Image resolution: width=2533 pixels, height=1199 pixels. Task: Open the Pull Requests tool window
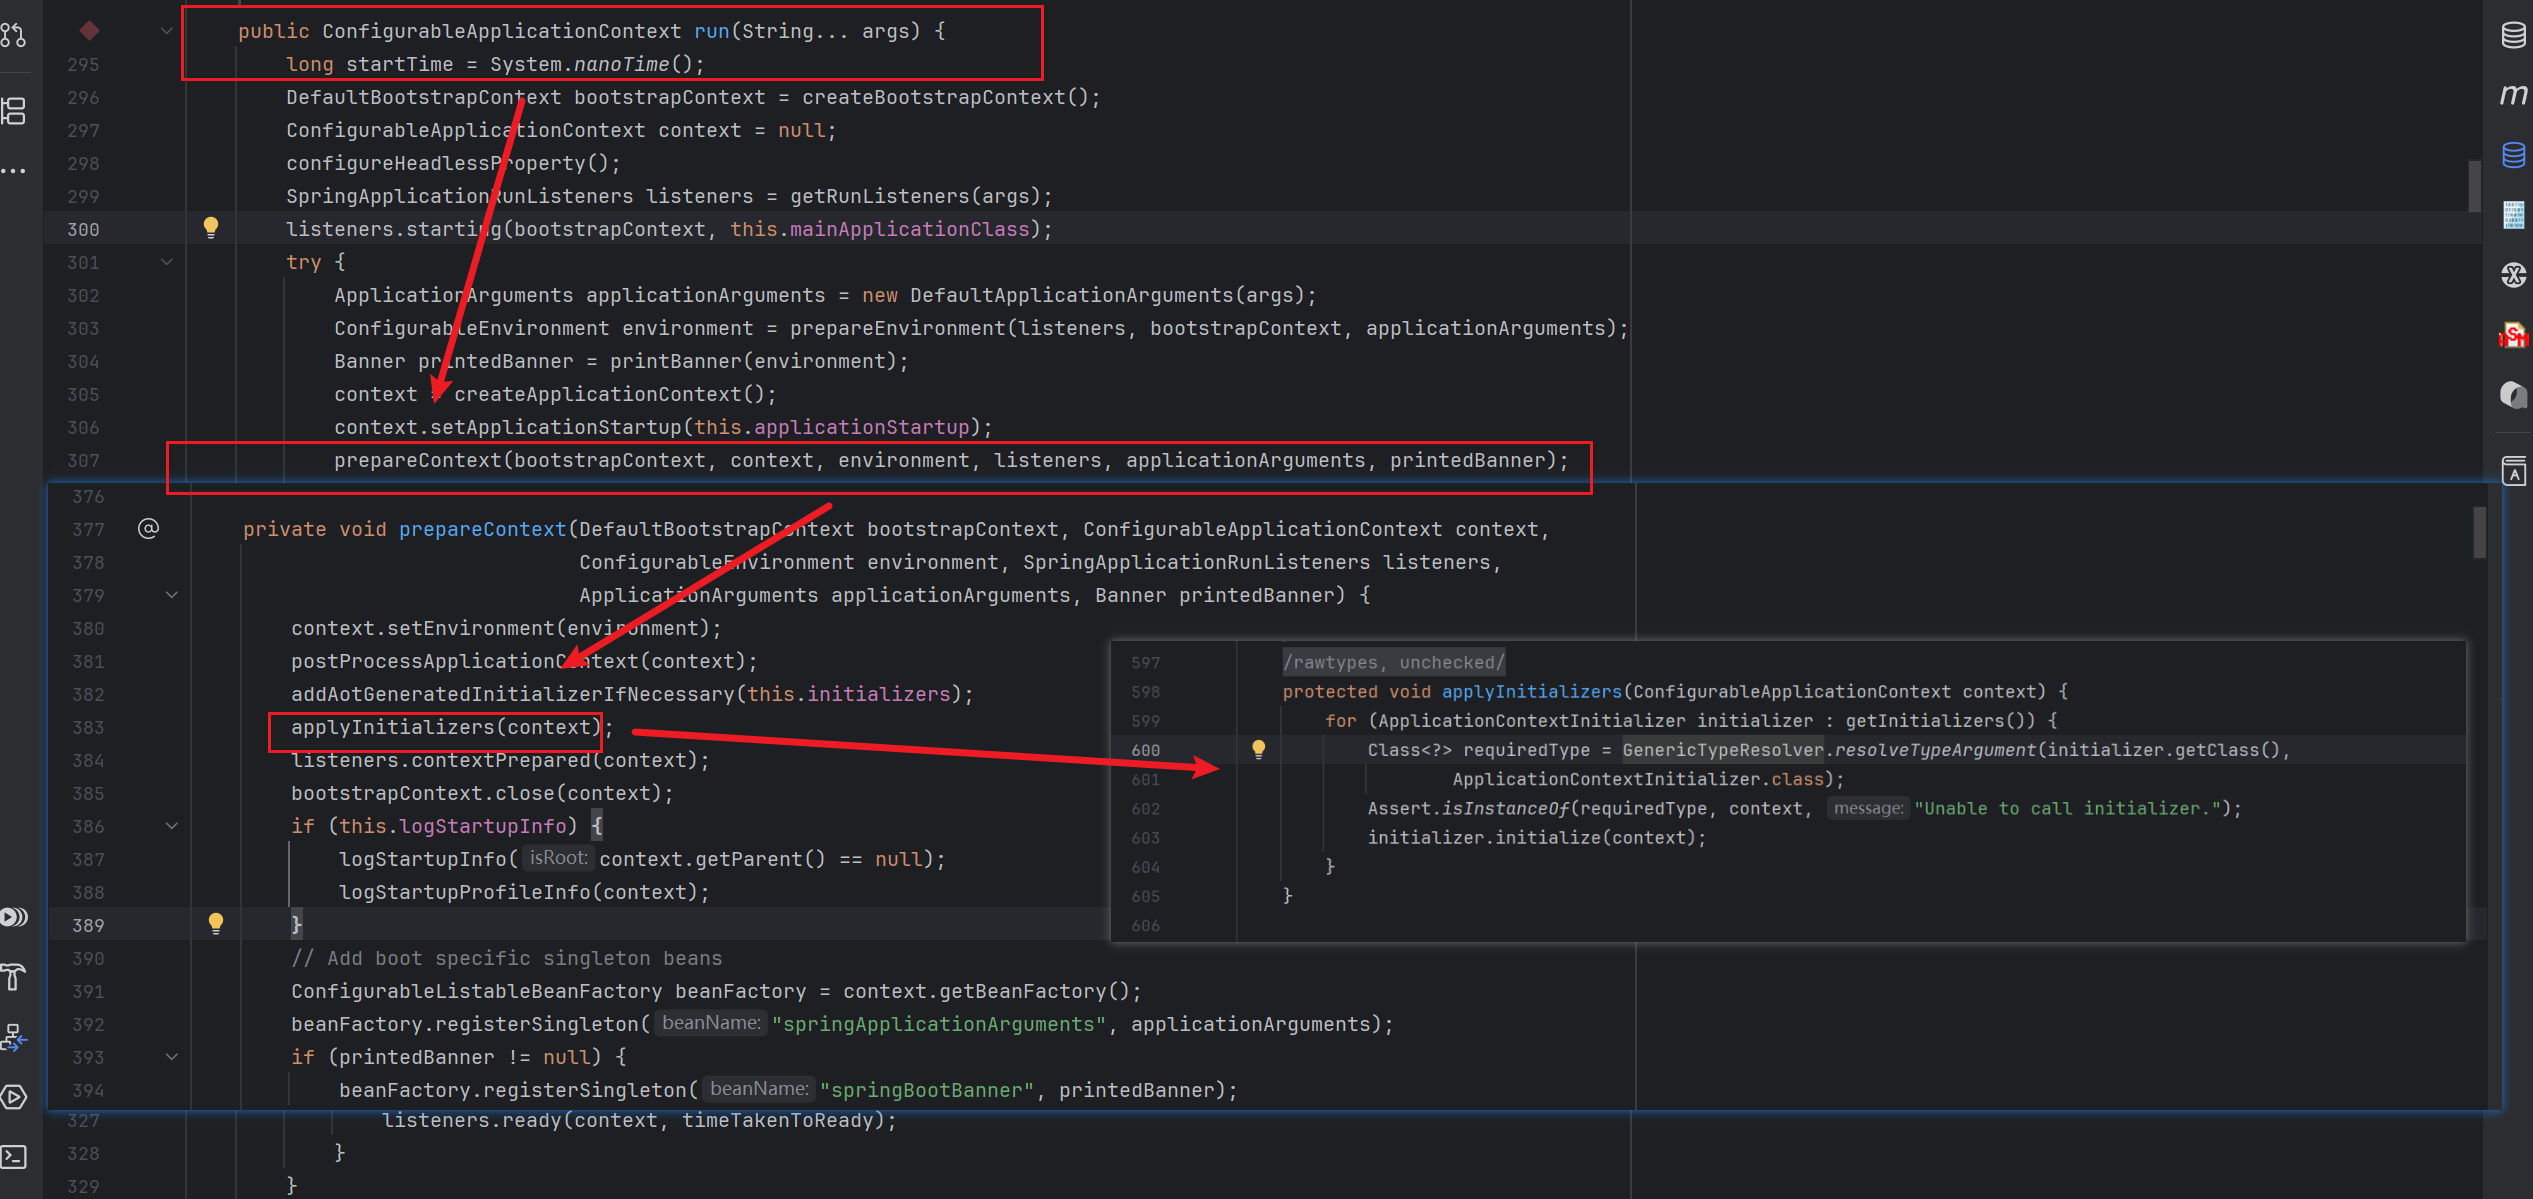(13, 35)
